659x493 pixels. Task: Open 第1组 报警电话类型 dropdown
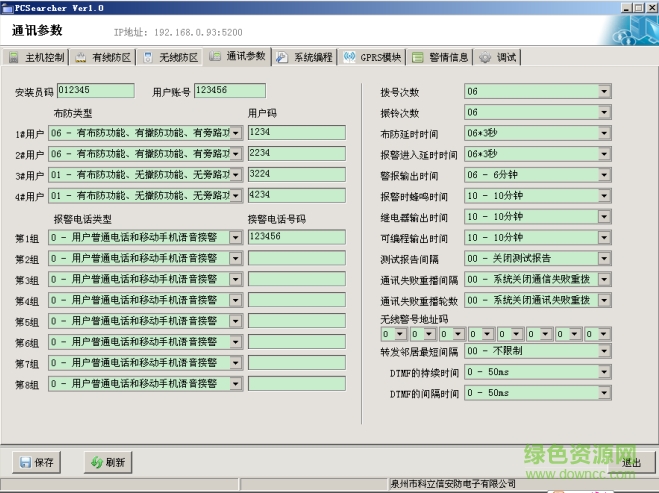[x=235, y=237]
